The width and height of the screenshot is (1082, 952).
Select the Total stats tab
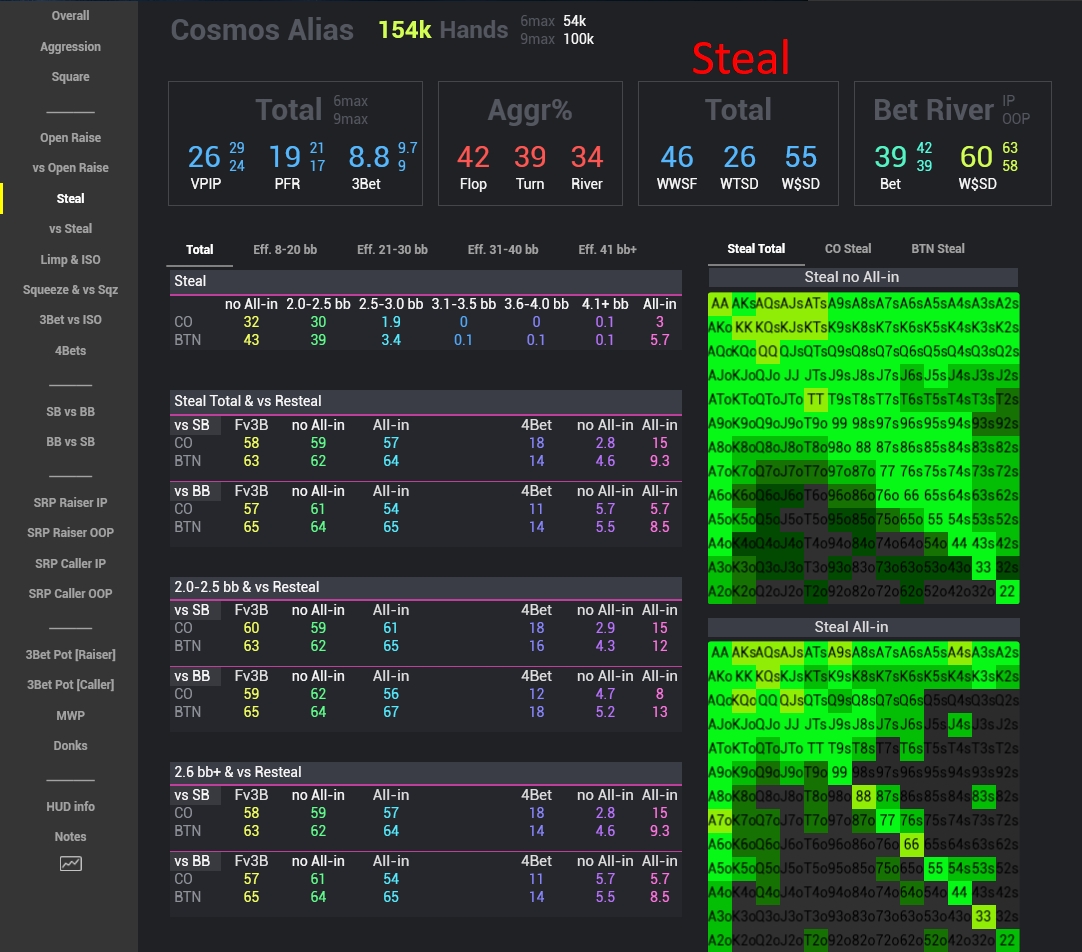199,249
